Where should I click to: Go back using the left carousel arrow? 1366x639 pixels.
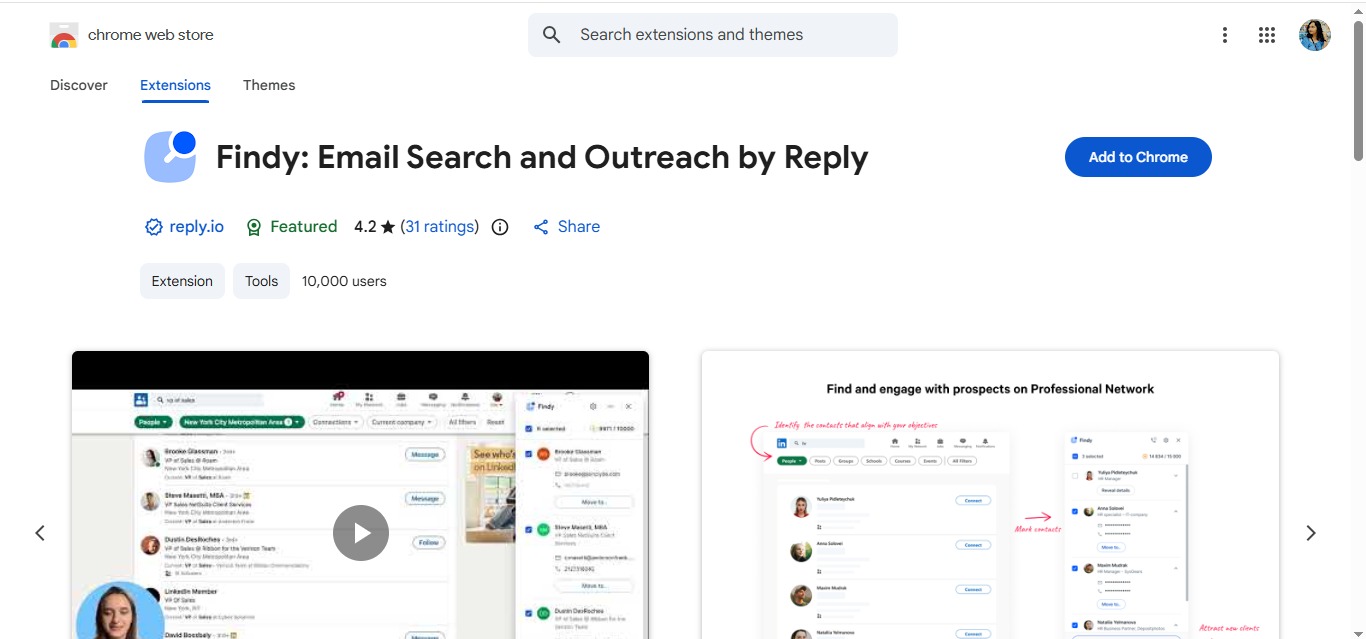(x=40, y=532)
